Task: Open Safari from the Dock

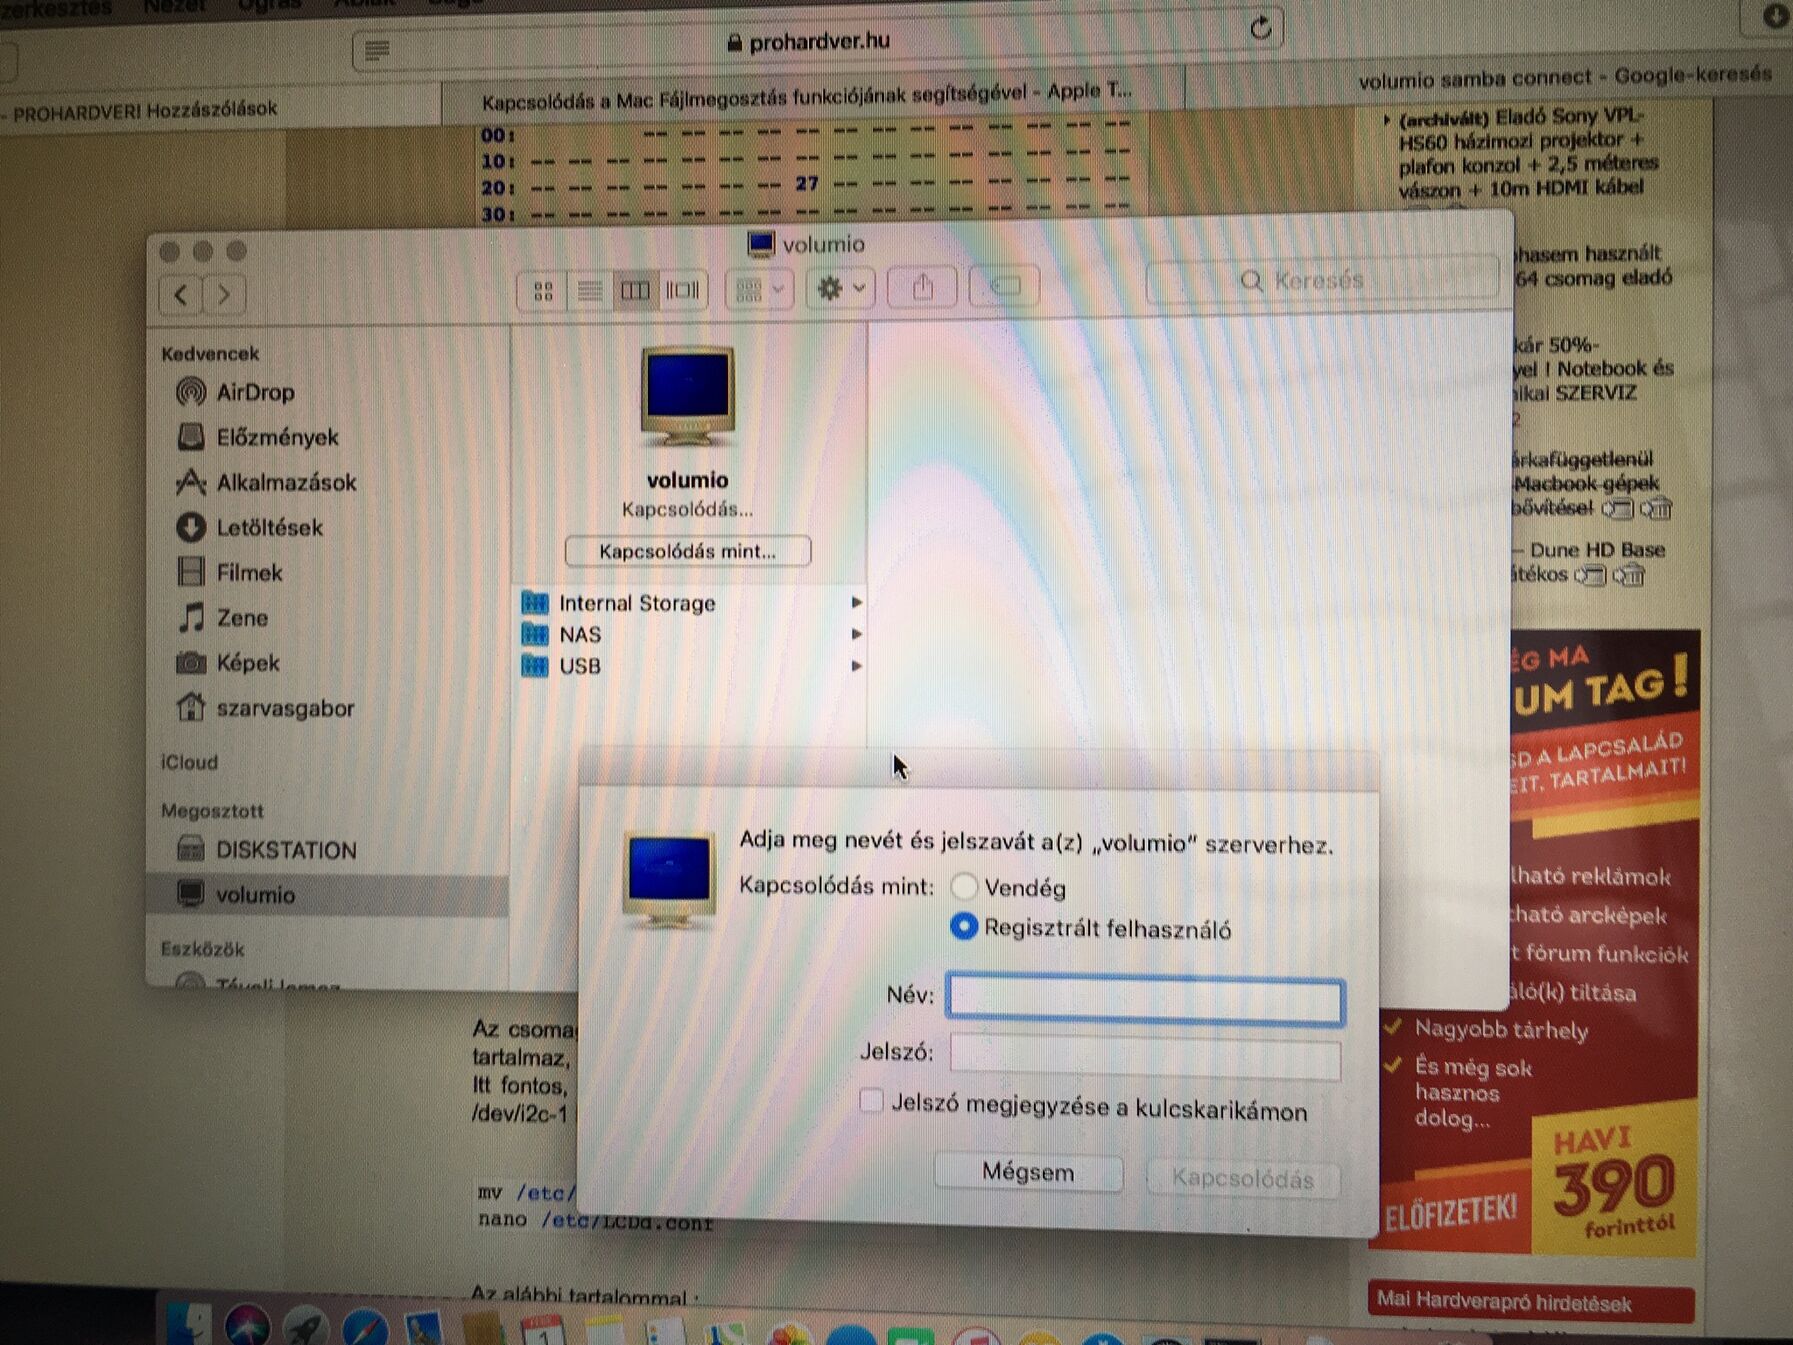Action: (x=365, y=1328)
